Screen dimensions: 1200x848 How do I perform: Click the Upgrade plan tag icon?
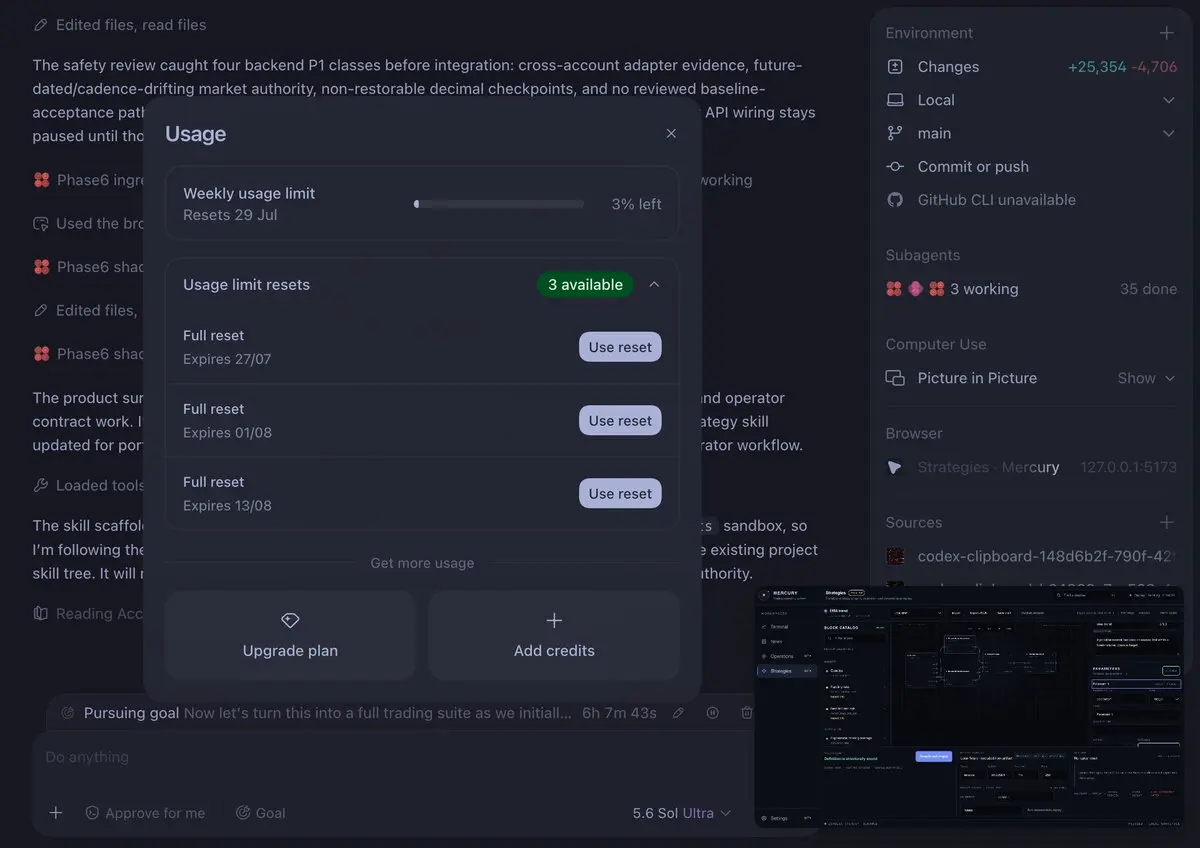[290, 620]
